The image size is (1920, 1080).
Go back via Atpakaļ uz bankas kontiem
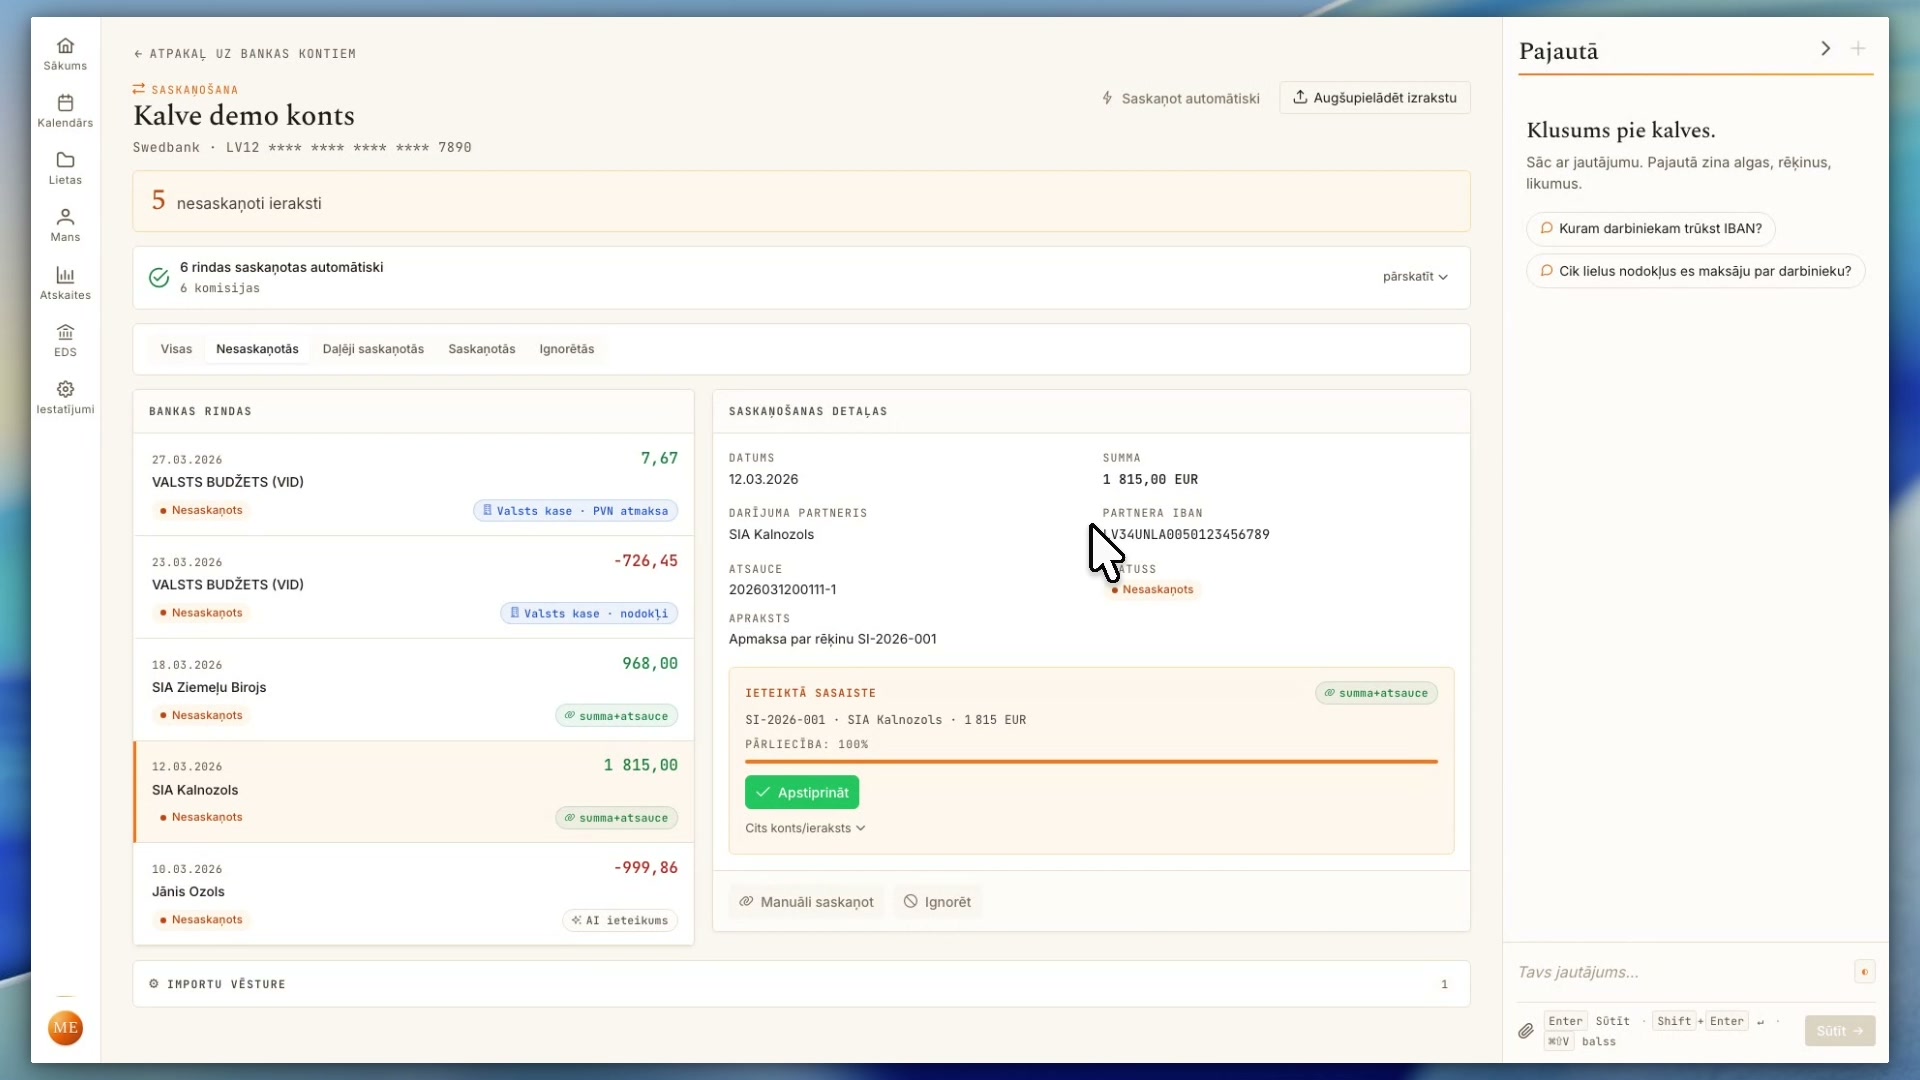[245, 54]
